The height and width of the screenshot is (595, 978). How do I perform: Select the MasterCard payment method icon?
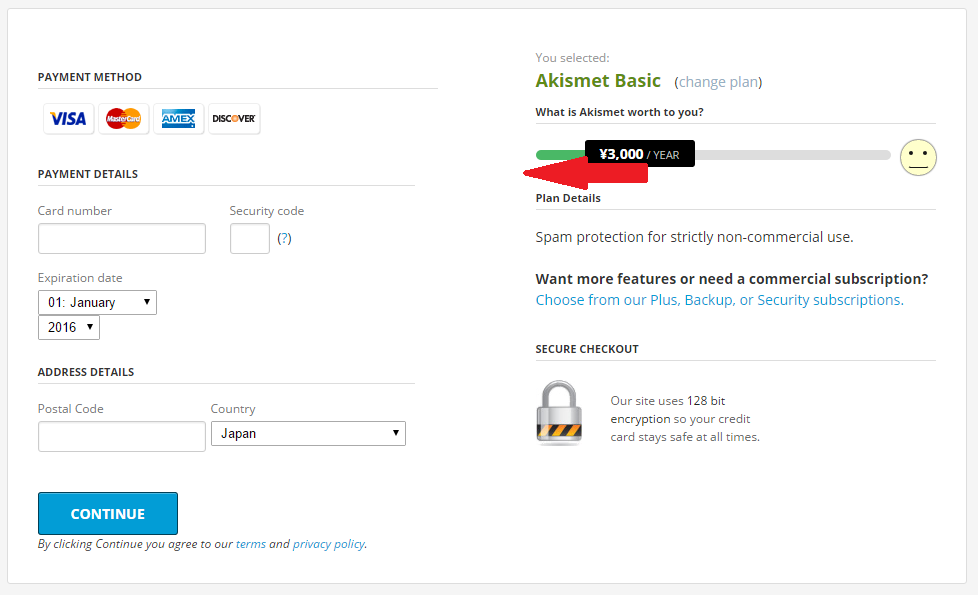(123, 118)
